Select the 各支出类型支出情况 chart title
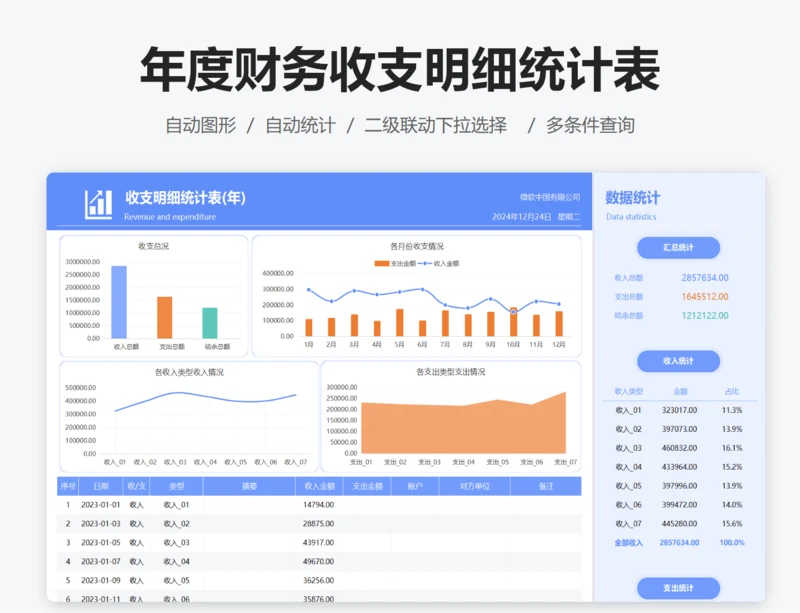Viewport: 800px width, 613px height. coord(451,372)
